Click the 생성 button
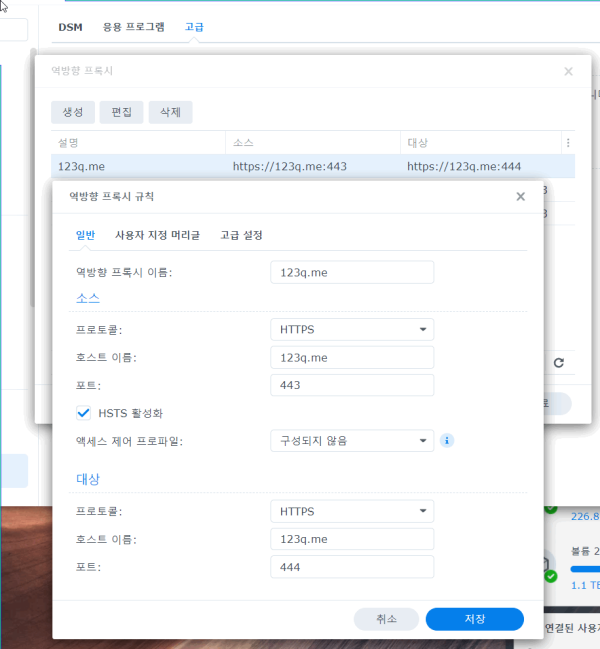This screenshot has width=600, height=649. coord(73,112)
